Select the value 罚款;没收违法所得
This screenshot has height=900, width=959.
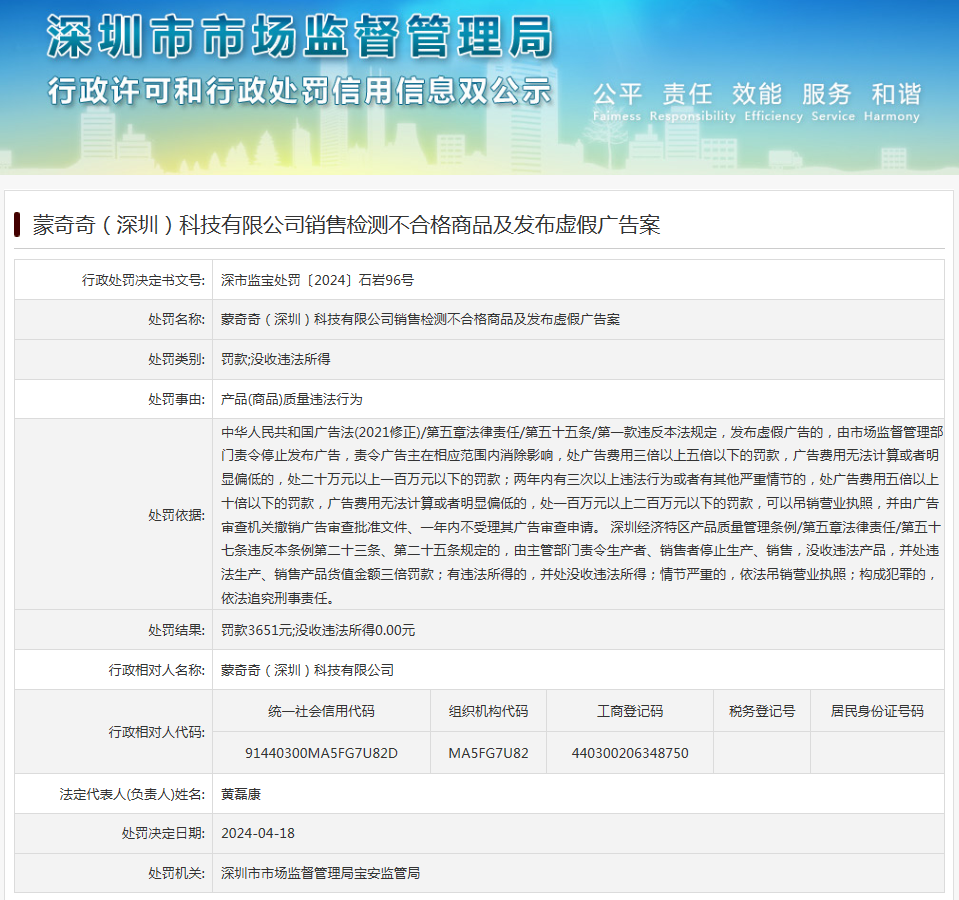pyautogui.click(x=275, y=359)
